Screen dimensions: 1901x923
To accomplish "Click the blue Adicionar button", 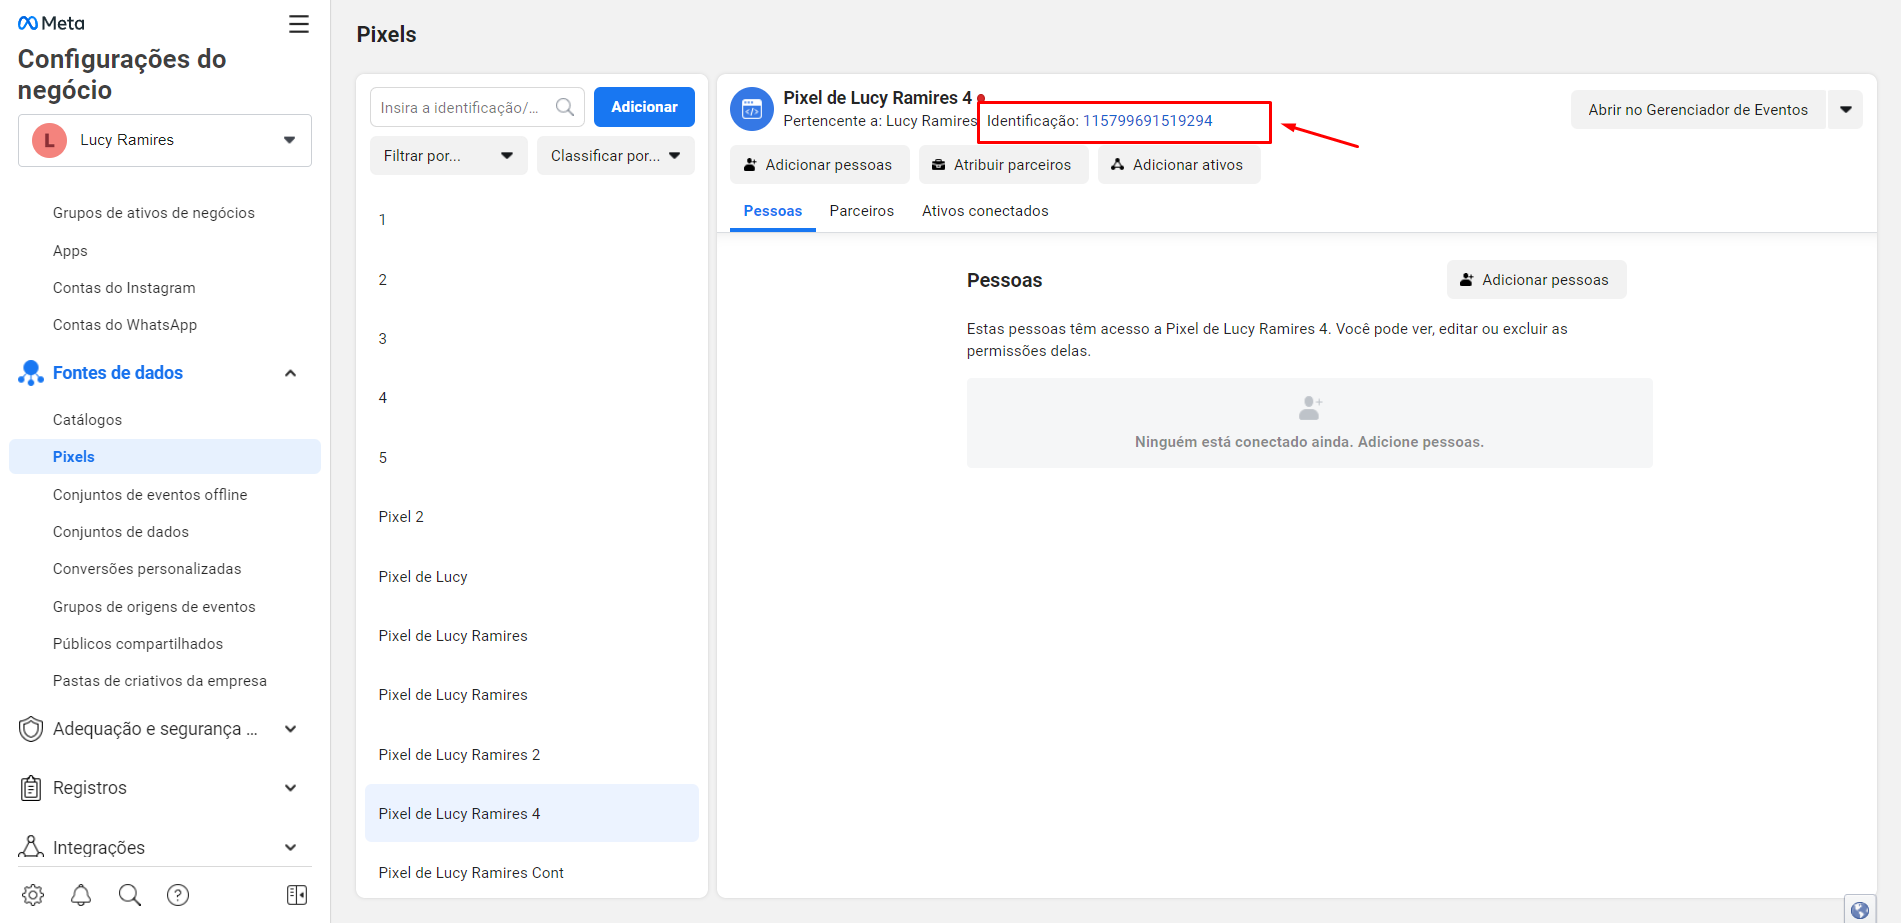I will pyautogui.click(x=644, y=107).
